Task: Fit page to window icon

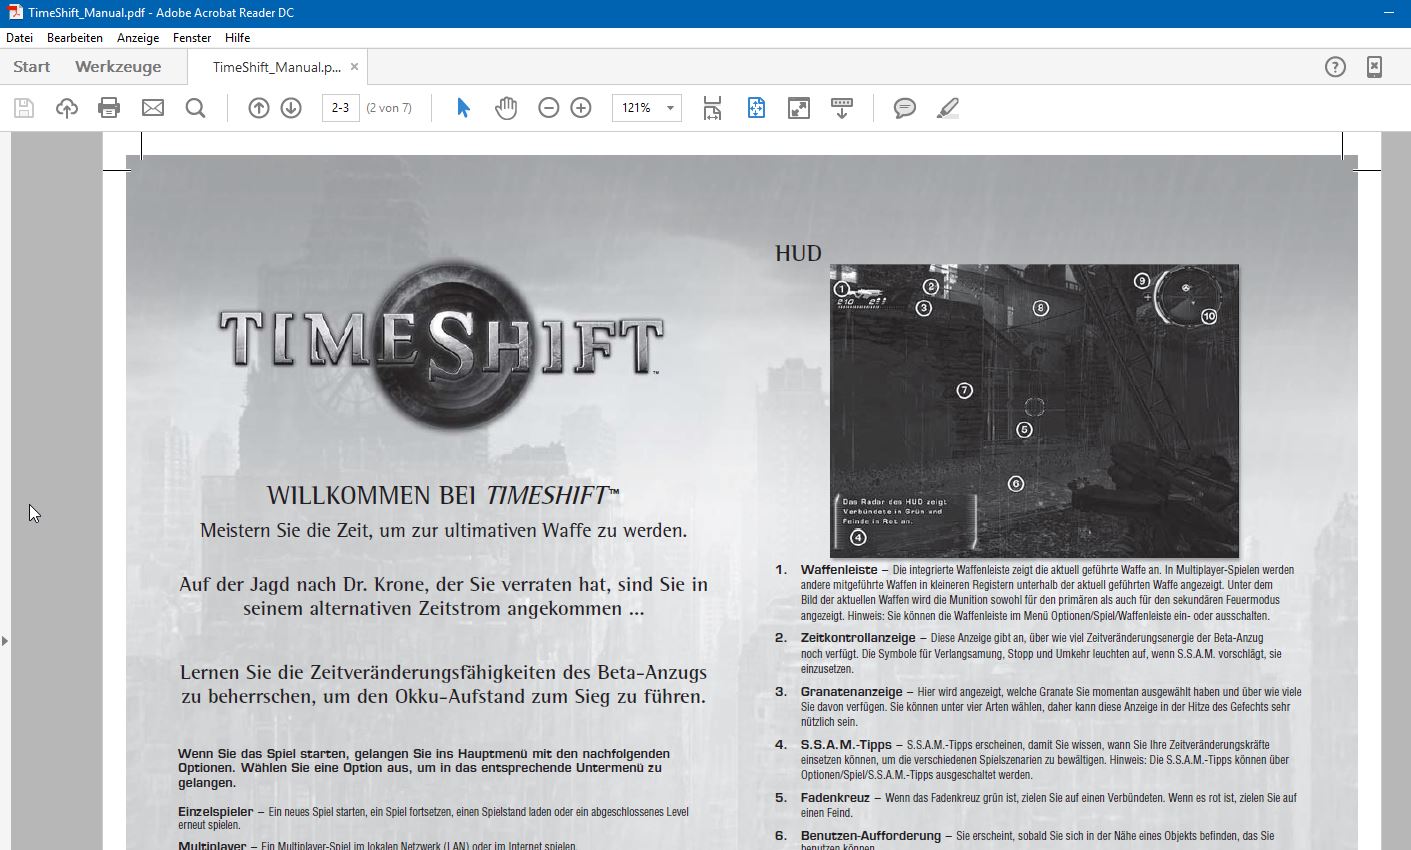Action: [756, 108]
